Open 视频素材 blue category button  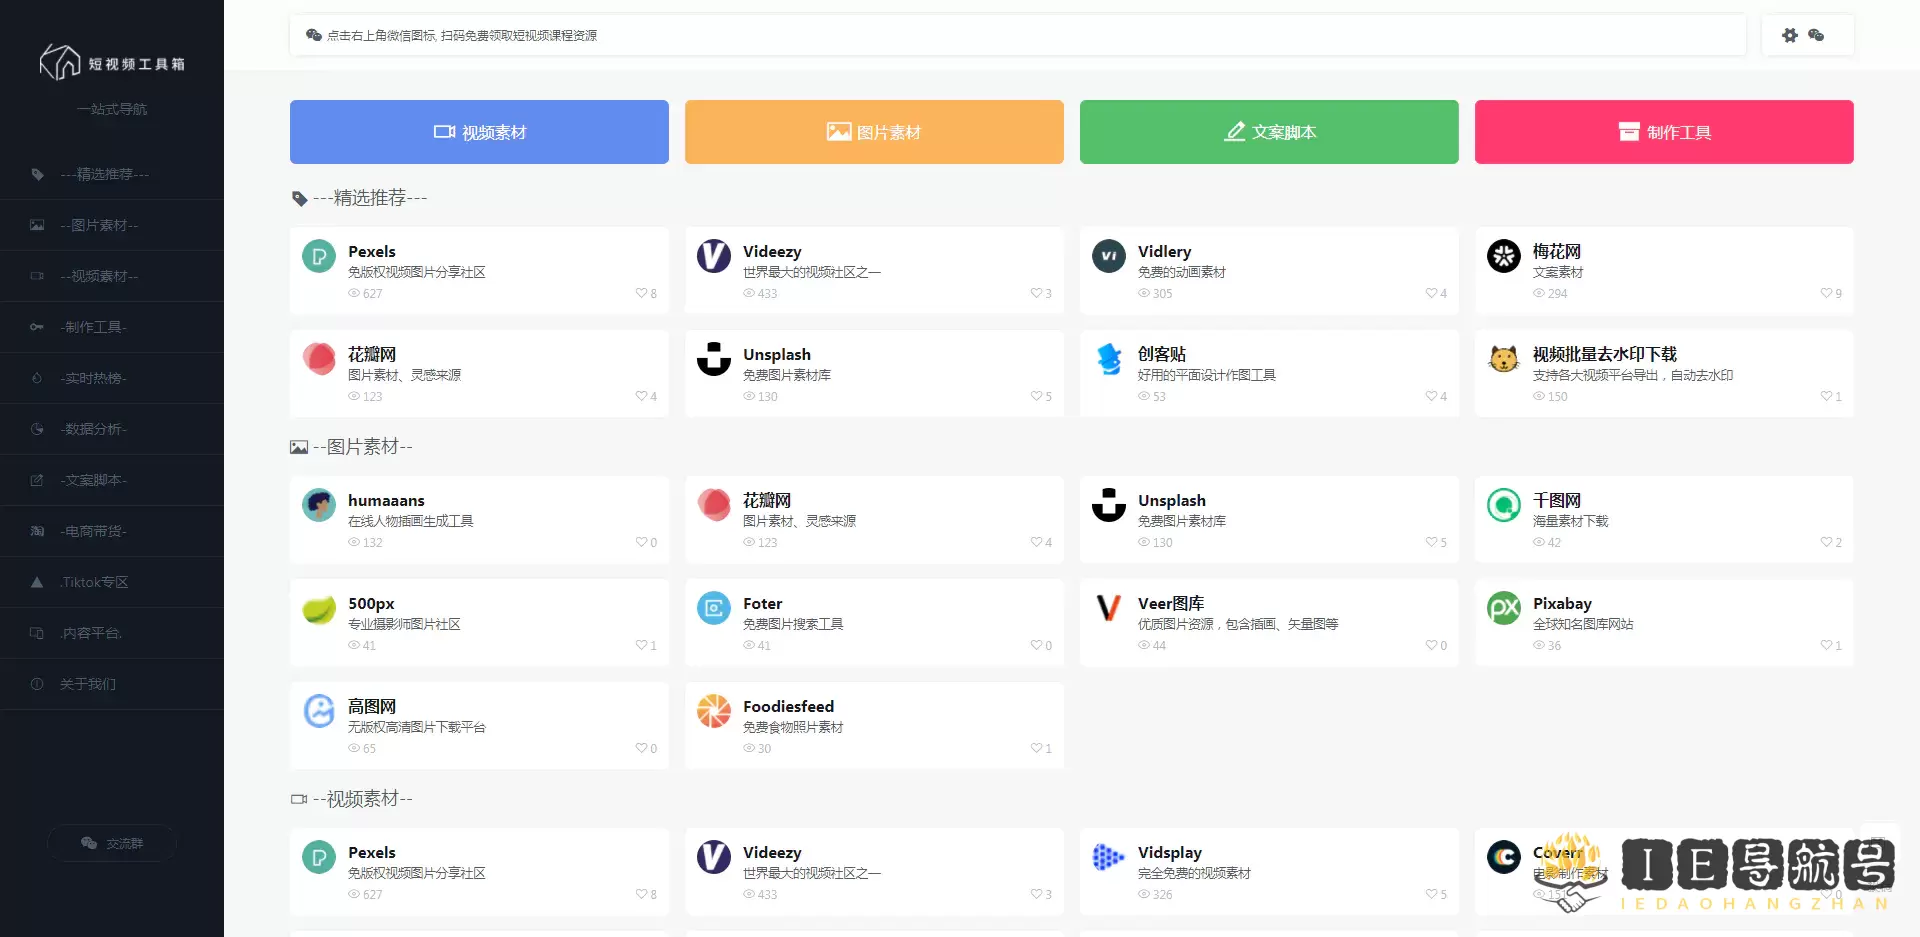pyautogui.click(x=479, y=132)
